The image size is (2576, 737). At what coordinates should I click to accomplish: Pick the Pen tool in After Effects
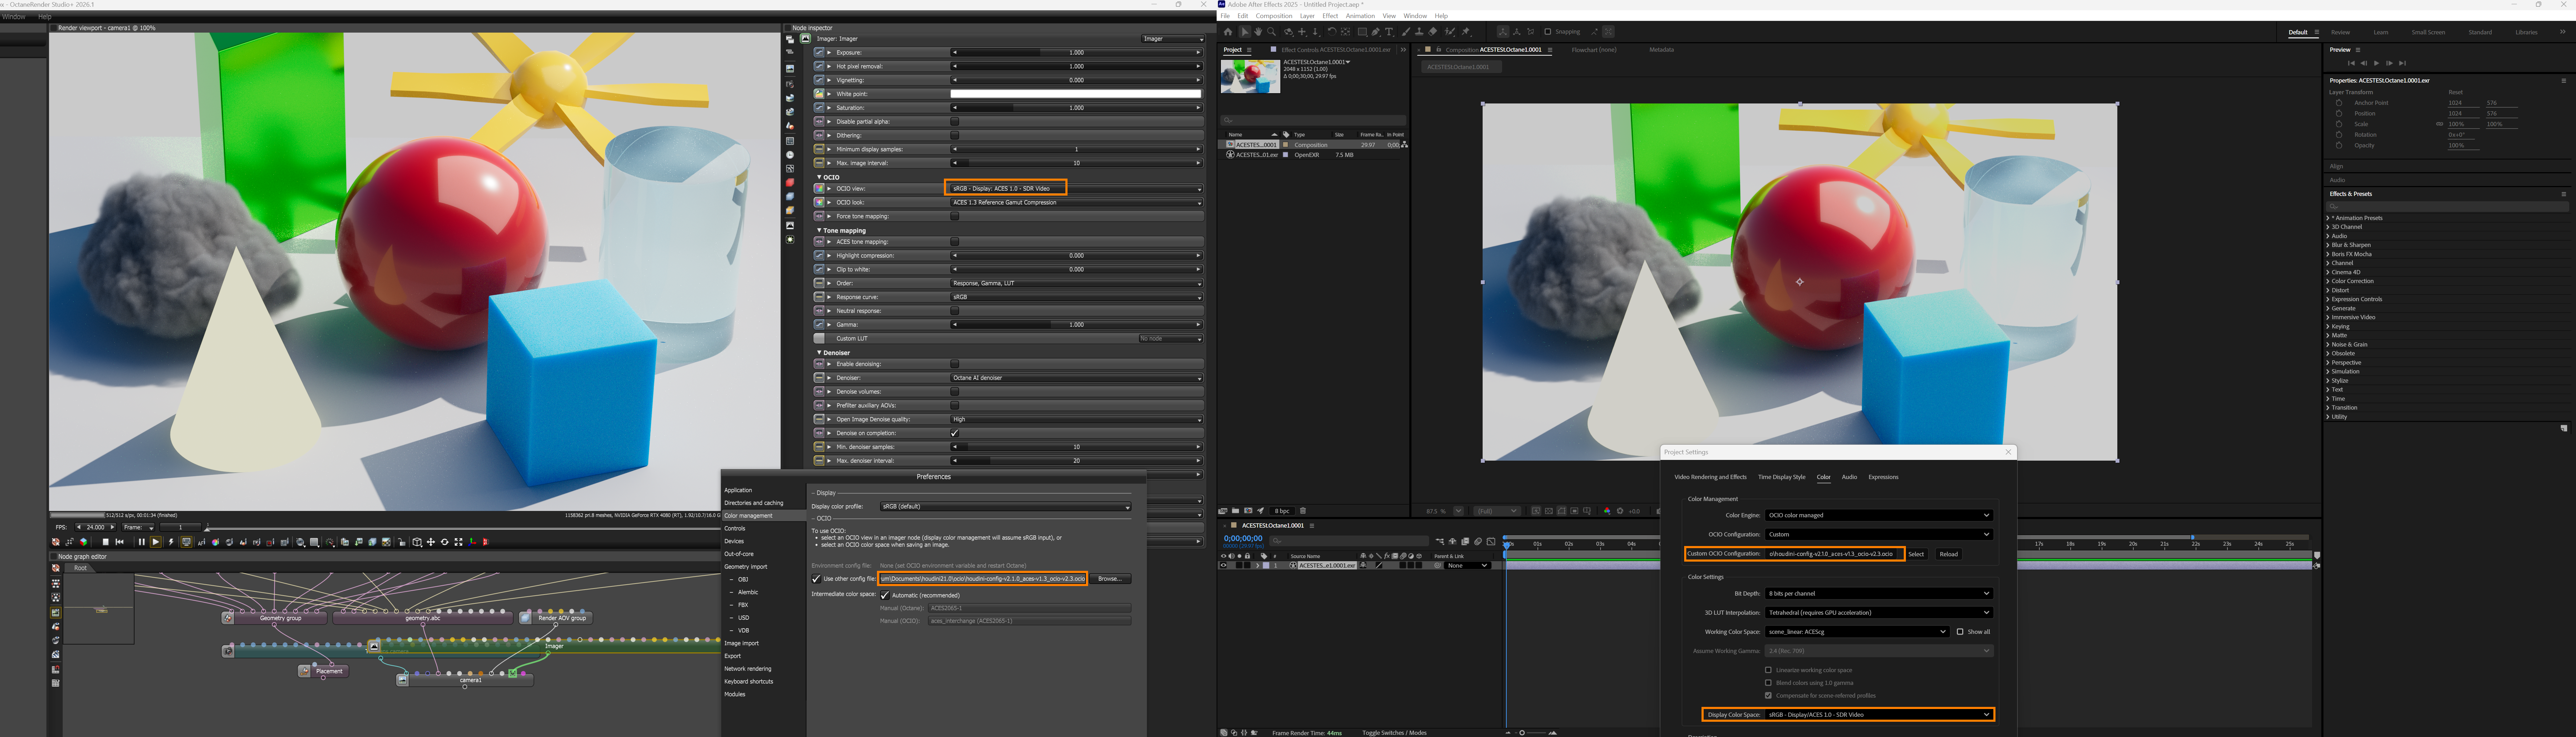point(1375,32)
